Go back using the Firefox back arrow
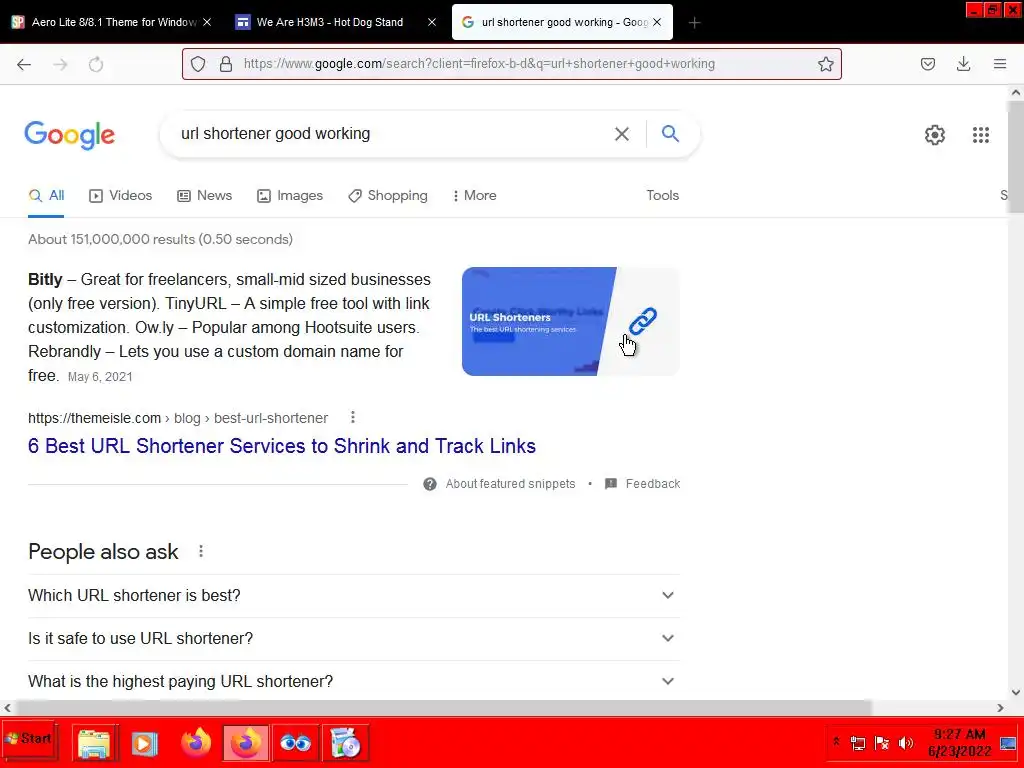 24,64
